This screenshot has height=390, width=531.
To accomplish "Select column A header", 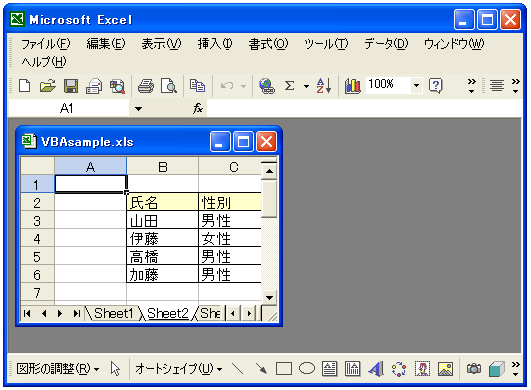I will point(90,167).
